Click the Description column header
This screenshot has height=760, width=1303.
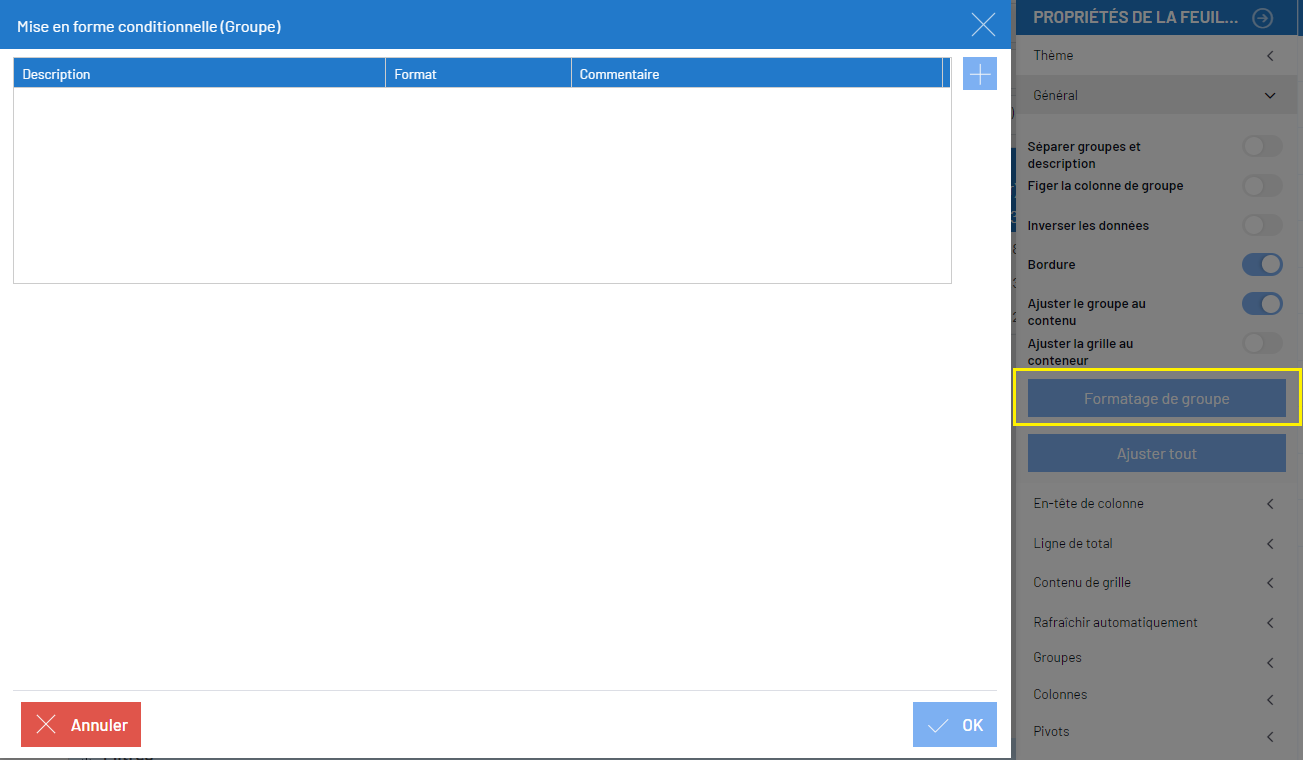(199, 74)
